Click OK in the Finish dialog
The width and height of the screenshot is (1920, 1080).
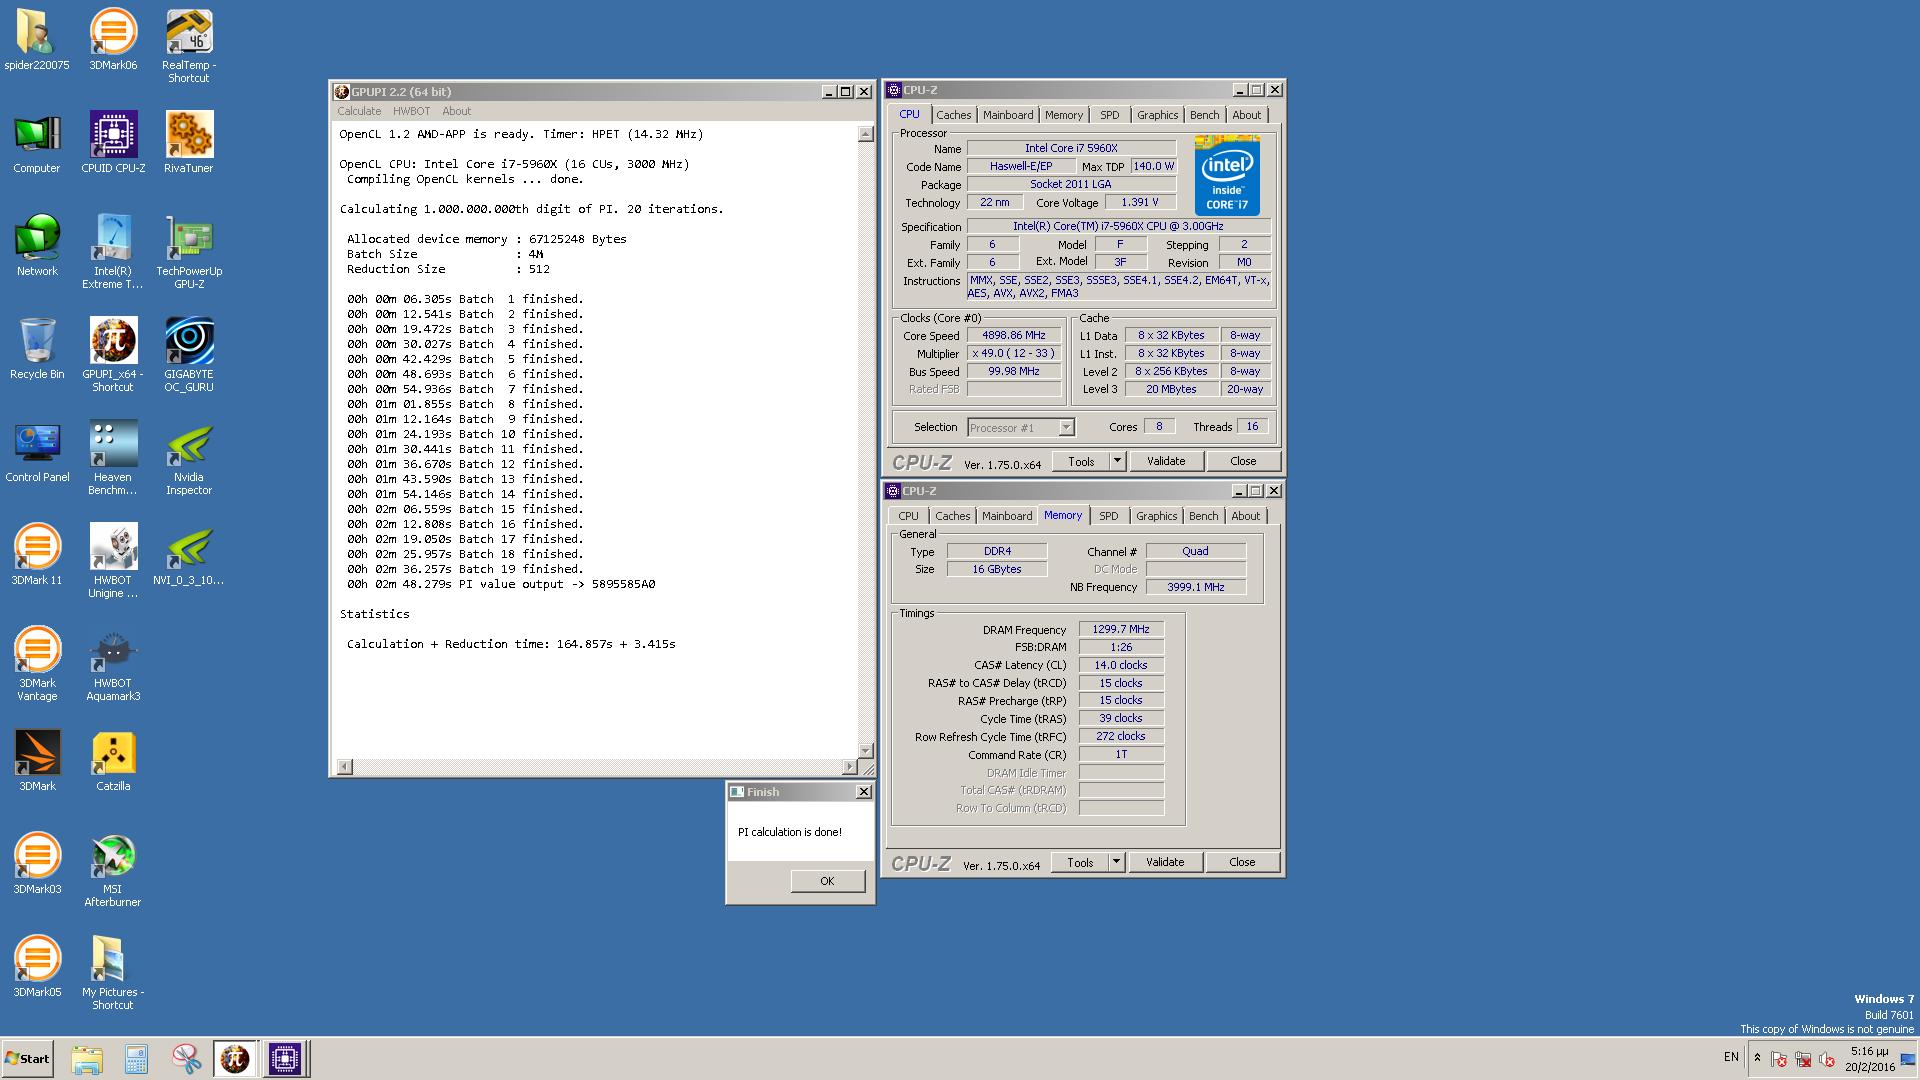point(827,881)
